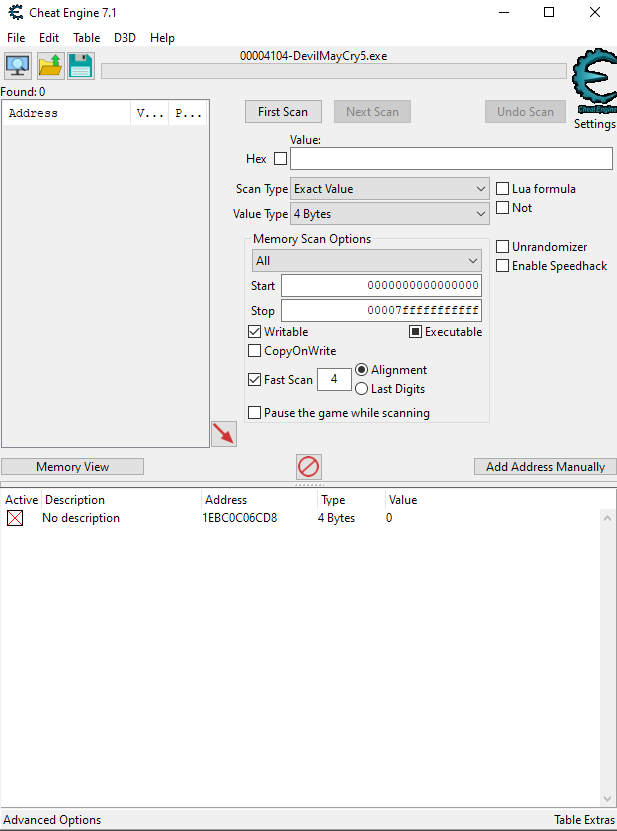The width and height of the screenshot is (617, 831).
Task: Click the red arrow to add selected address
Action: (224, 434)
